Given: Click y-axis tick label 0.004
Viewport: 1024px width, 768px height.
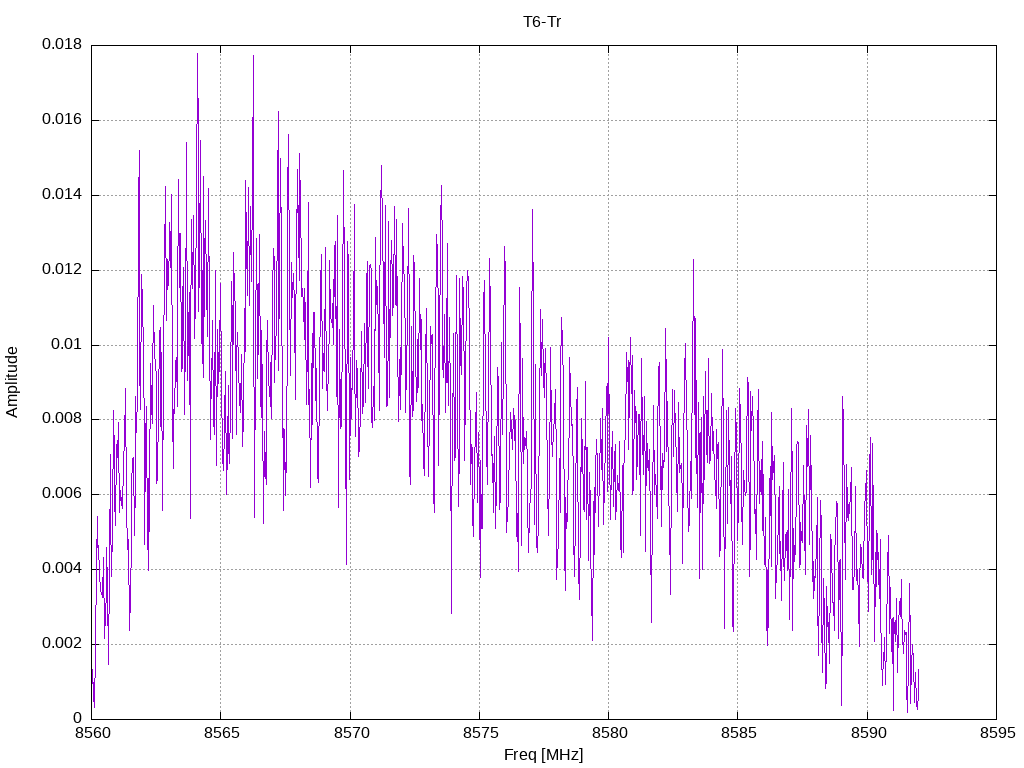Looking at the screenshot, I should (x=62, y=568).
